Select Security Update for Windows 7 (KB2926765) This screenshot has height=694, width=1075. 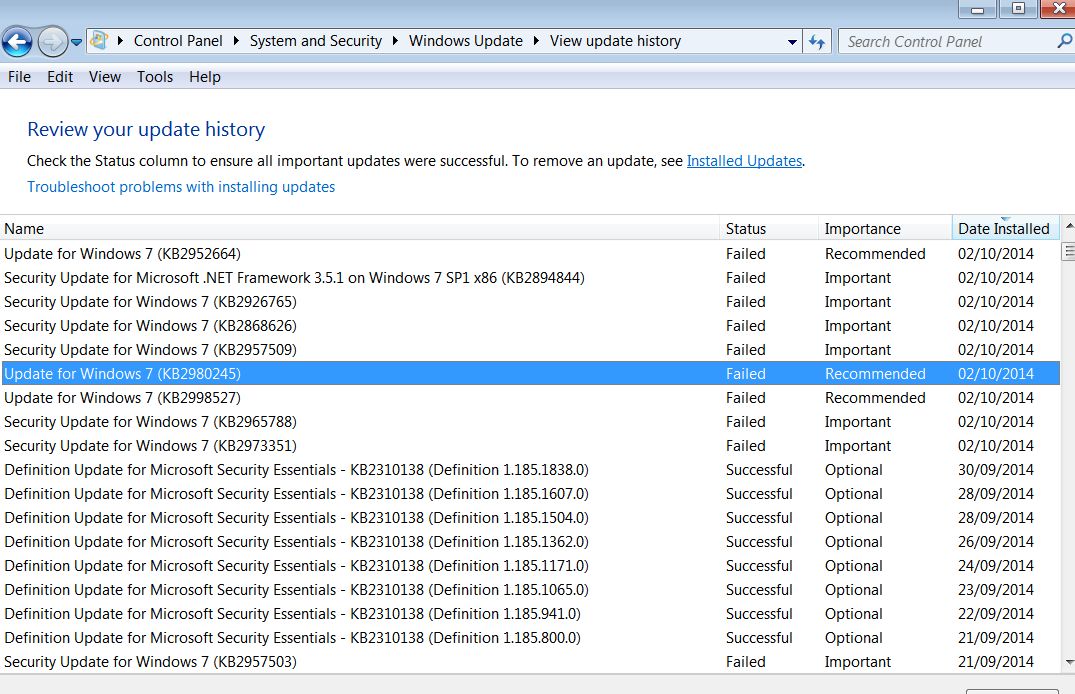(531, 302)
